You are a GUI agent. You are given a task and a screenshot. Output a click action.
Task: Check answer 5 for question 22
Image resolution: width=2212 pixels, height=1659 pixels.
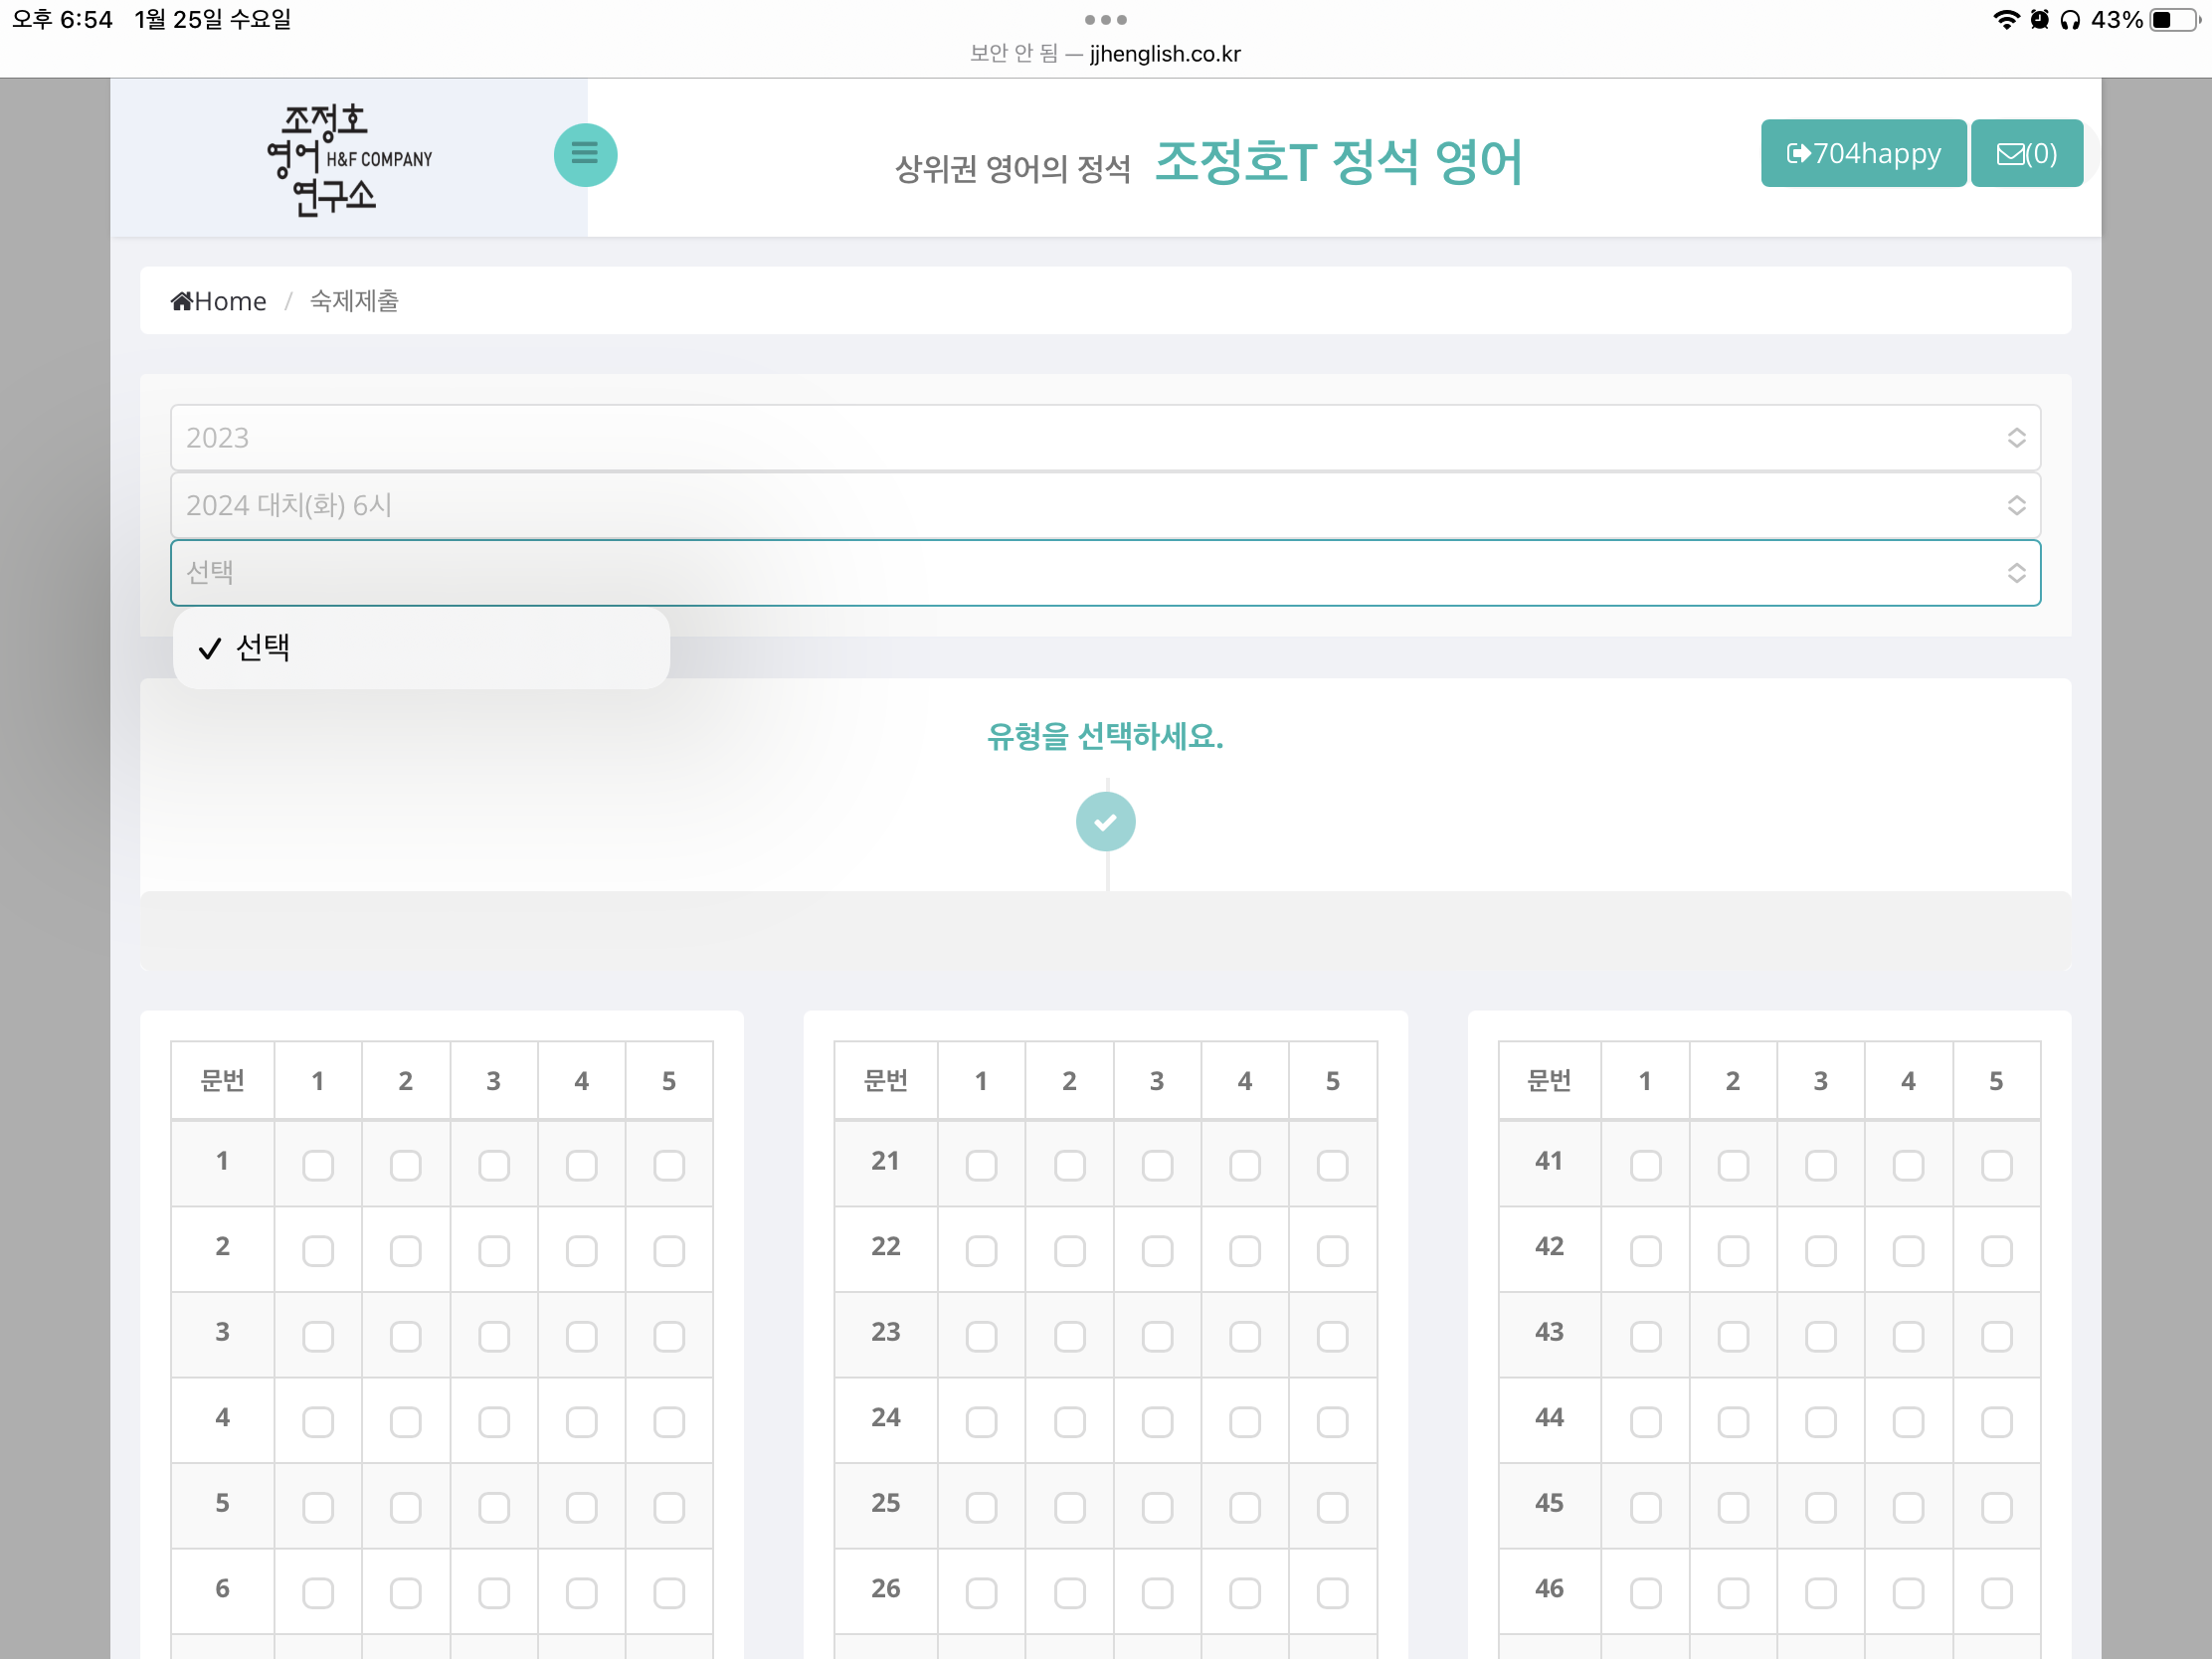coord(1332,1251)
